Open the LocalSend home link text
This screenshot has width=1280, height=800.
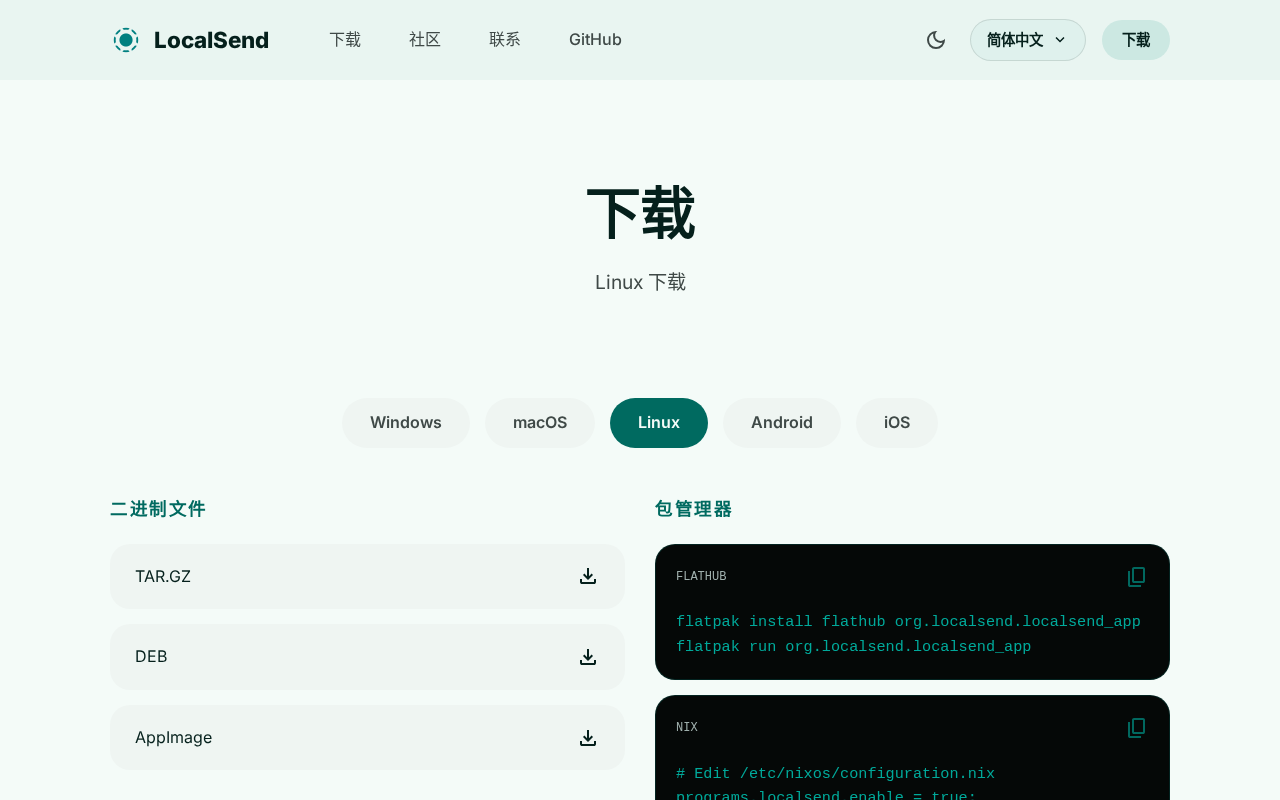coord(211,40)
